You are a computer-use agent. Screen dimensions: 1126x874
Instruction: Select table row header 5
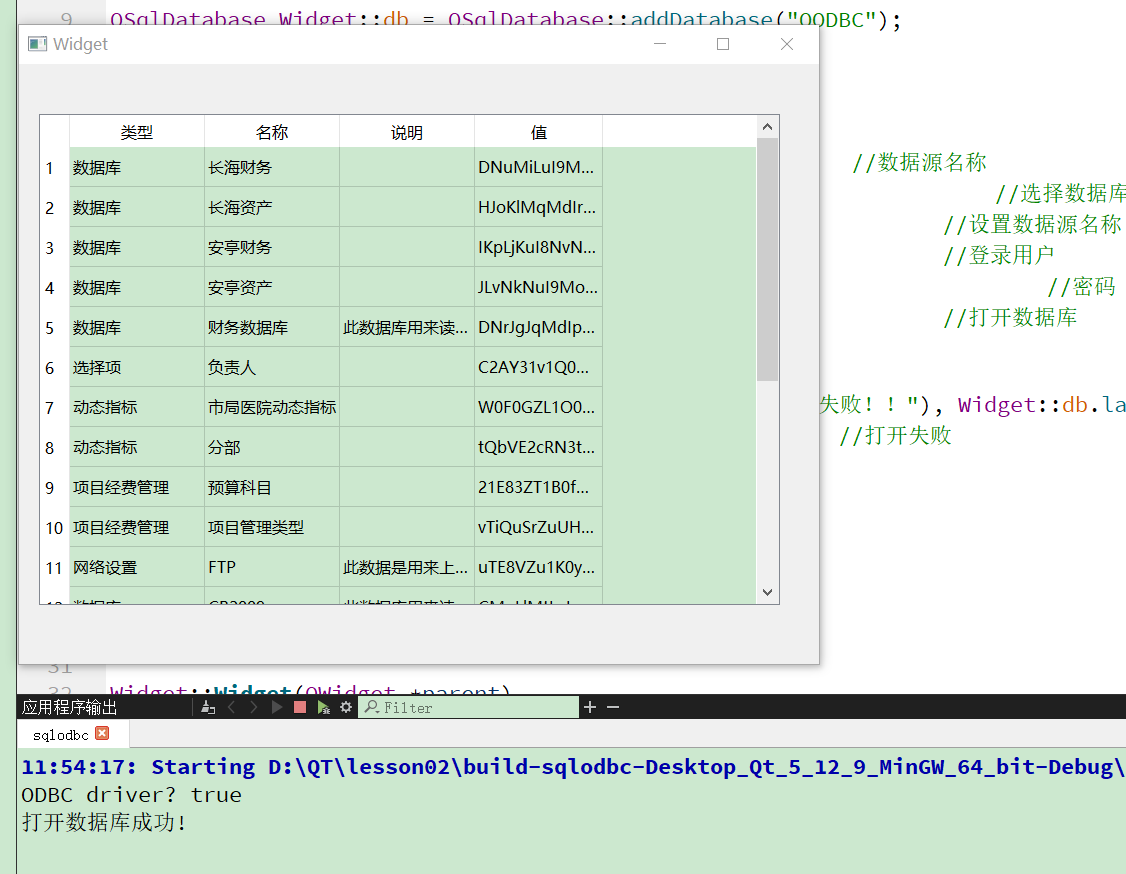coord(51,328)
